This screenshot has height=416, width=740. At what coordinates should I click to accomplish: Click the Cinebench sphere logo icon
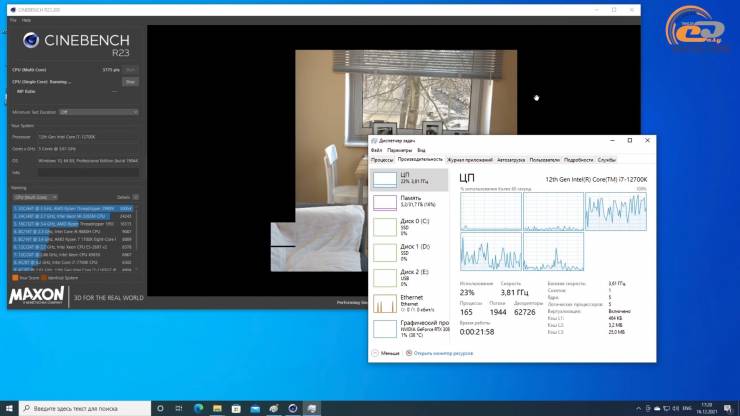pos(31,41)
